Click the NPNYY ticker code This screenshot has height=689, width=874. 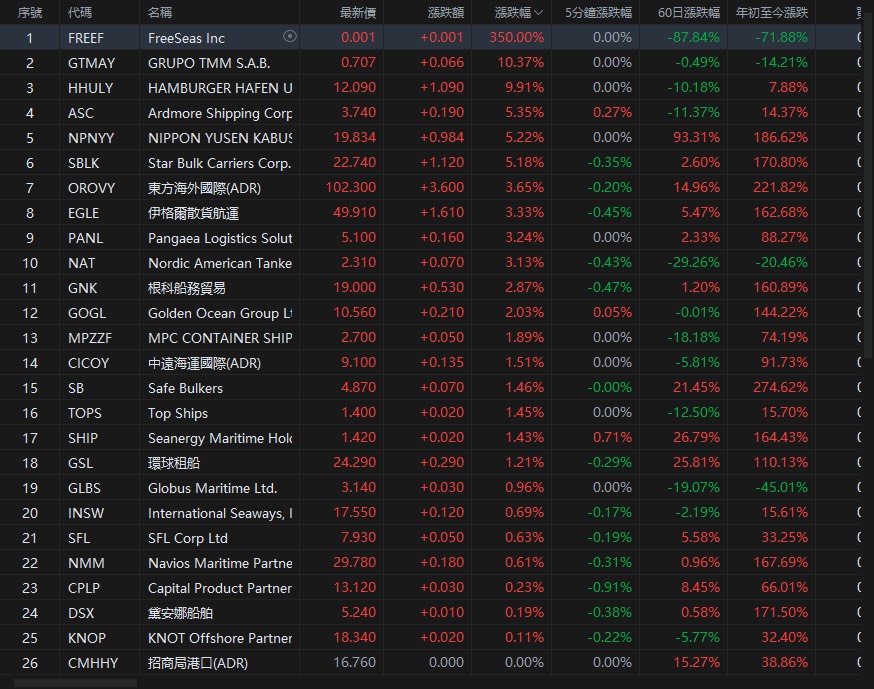pos(91,138)
